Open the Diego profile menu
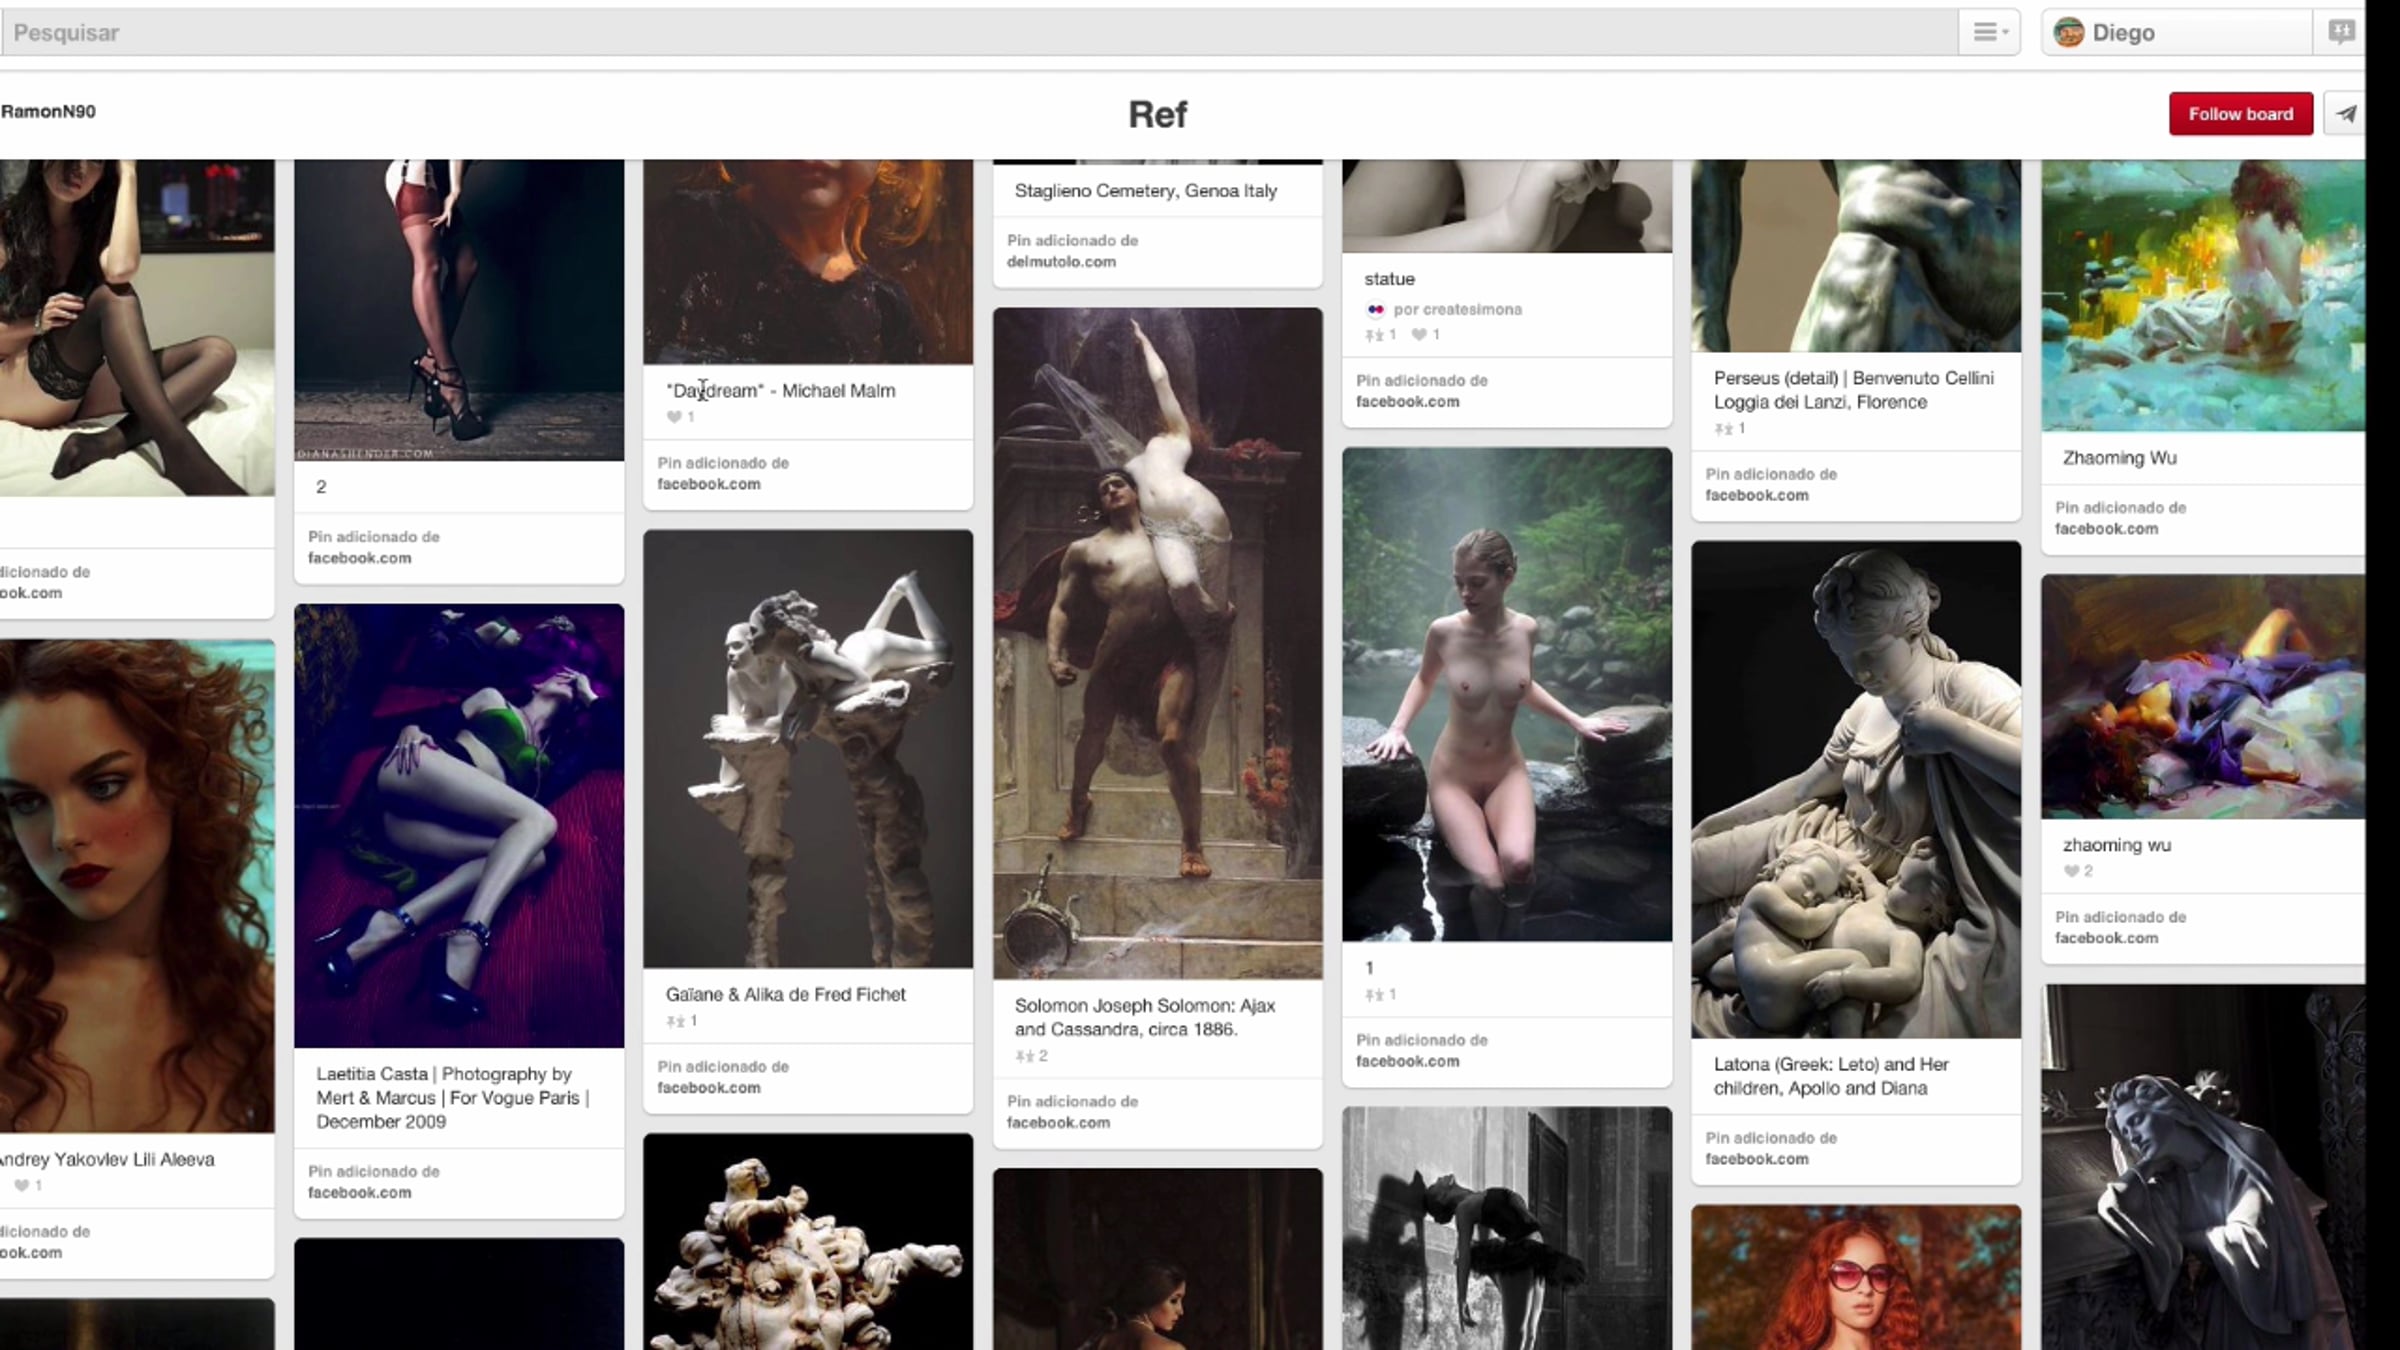Viewport: 2400px width, 1350px height. (x=2122, y=33)
